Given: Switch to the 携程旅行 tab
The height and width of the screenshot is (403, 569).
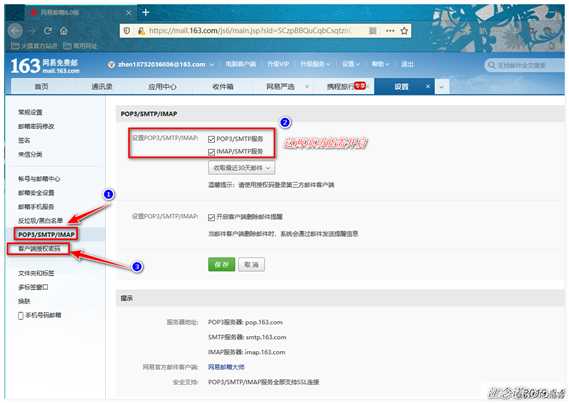Looking at the screenshot, I should (345, 86).
